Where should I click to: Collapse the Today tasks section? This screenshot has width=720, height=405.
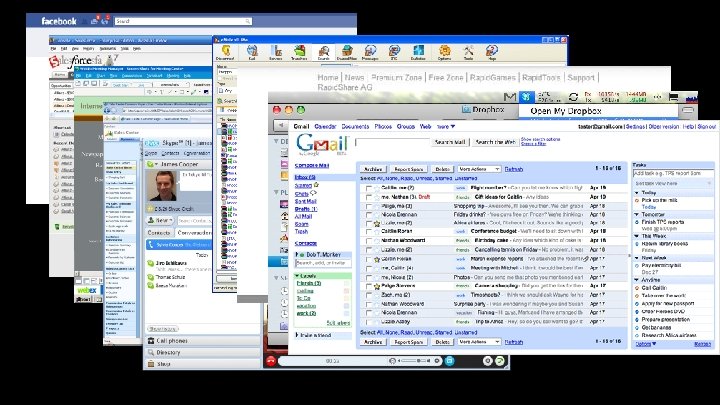click(637, 193)
